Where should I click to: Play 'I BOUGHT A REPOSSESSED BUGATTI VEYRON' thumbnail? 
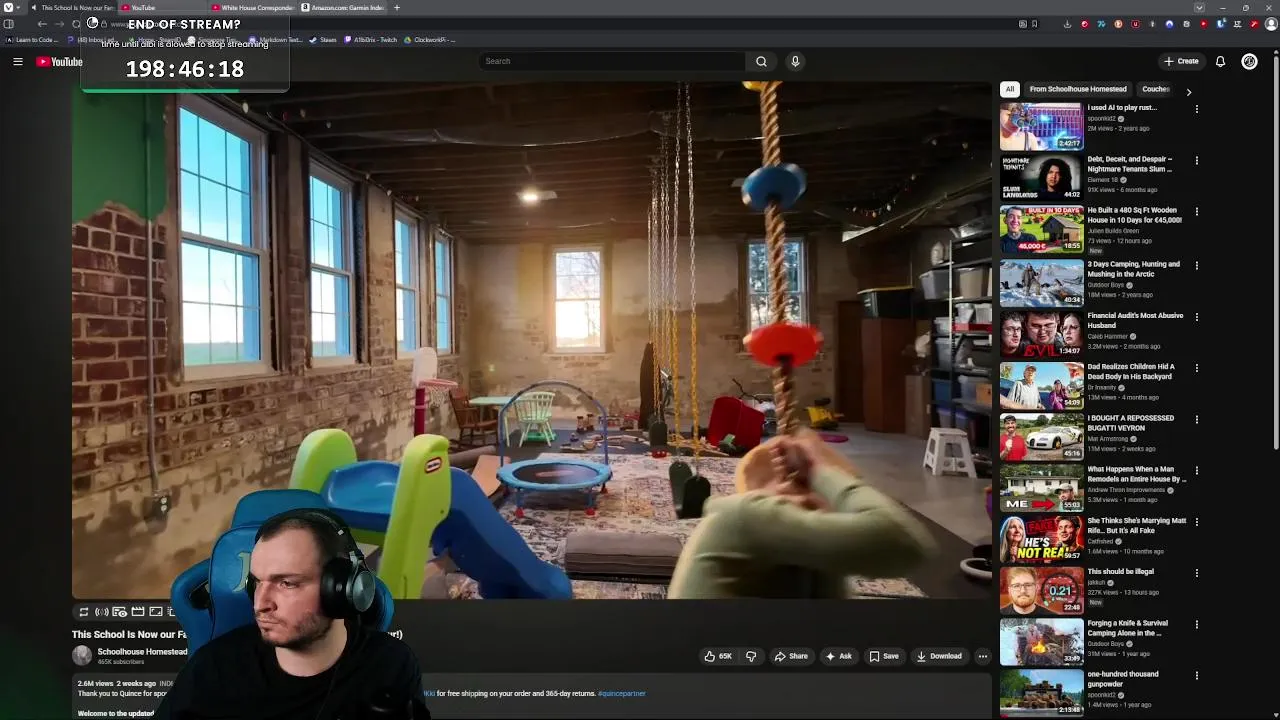tap(1041, 436)
